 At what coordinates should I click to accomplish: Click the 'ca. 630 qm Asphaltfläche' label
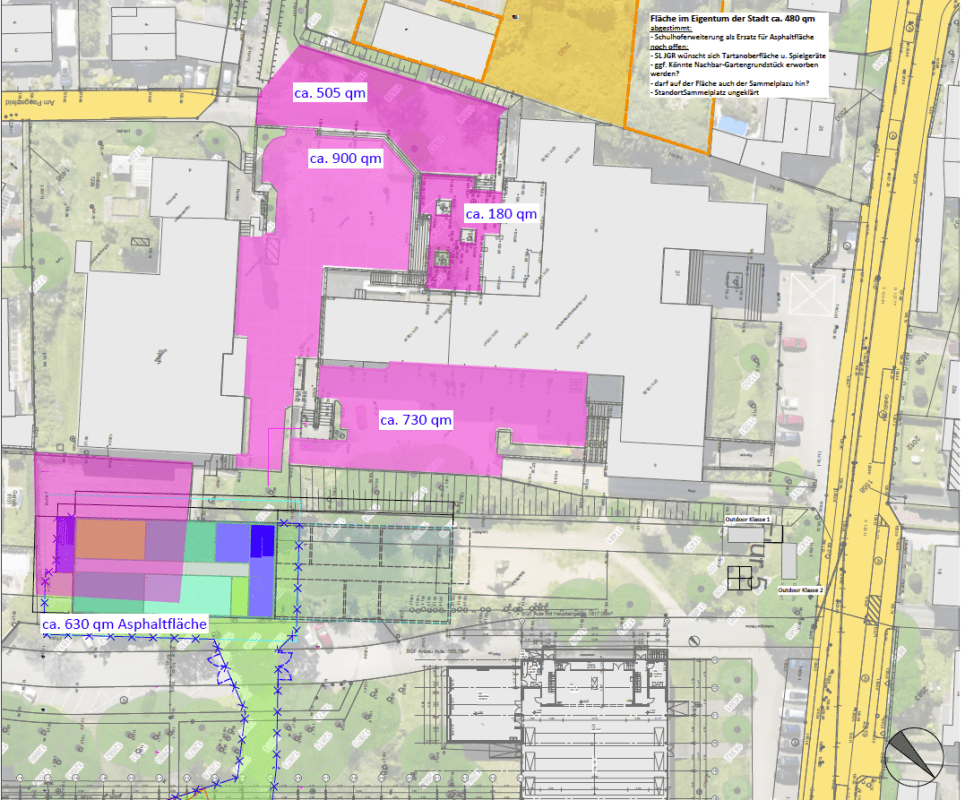pyautogui.click(x=125, y=624)
